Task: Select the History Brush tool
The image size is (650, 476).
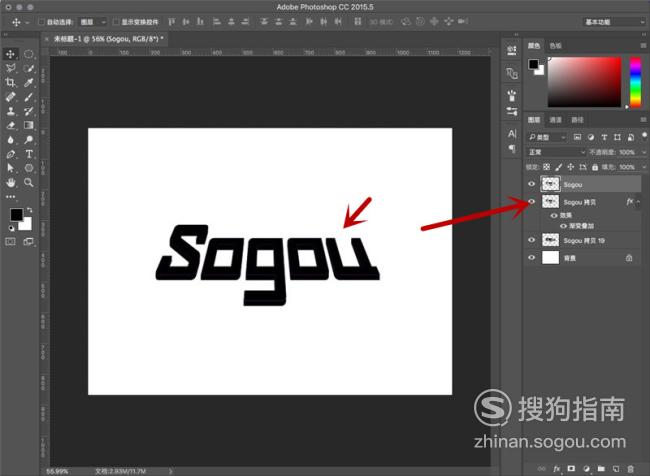Action: tap(28, 111)
